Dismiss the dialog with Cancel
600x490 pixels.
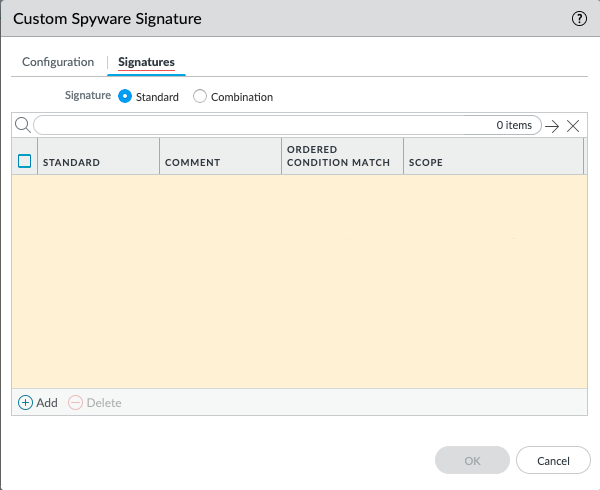tap(553, 461)
